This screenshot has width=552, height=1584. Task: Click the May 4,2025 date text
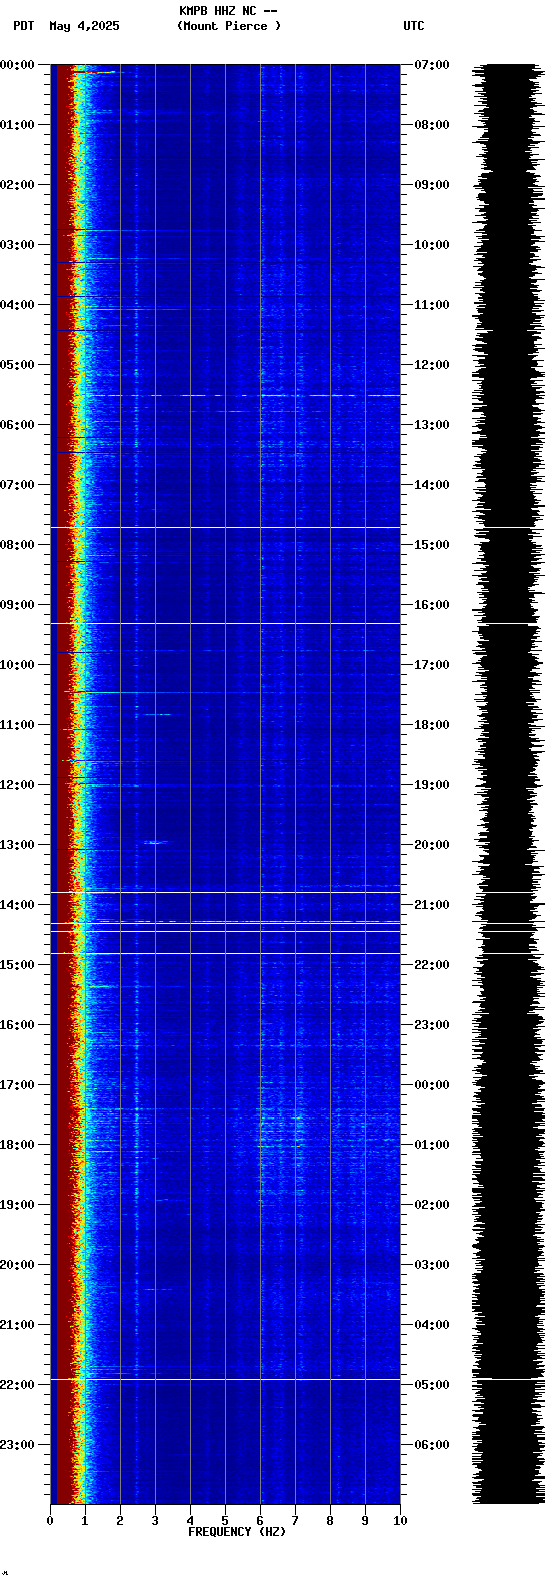pos(84,26)
